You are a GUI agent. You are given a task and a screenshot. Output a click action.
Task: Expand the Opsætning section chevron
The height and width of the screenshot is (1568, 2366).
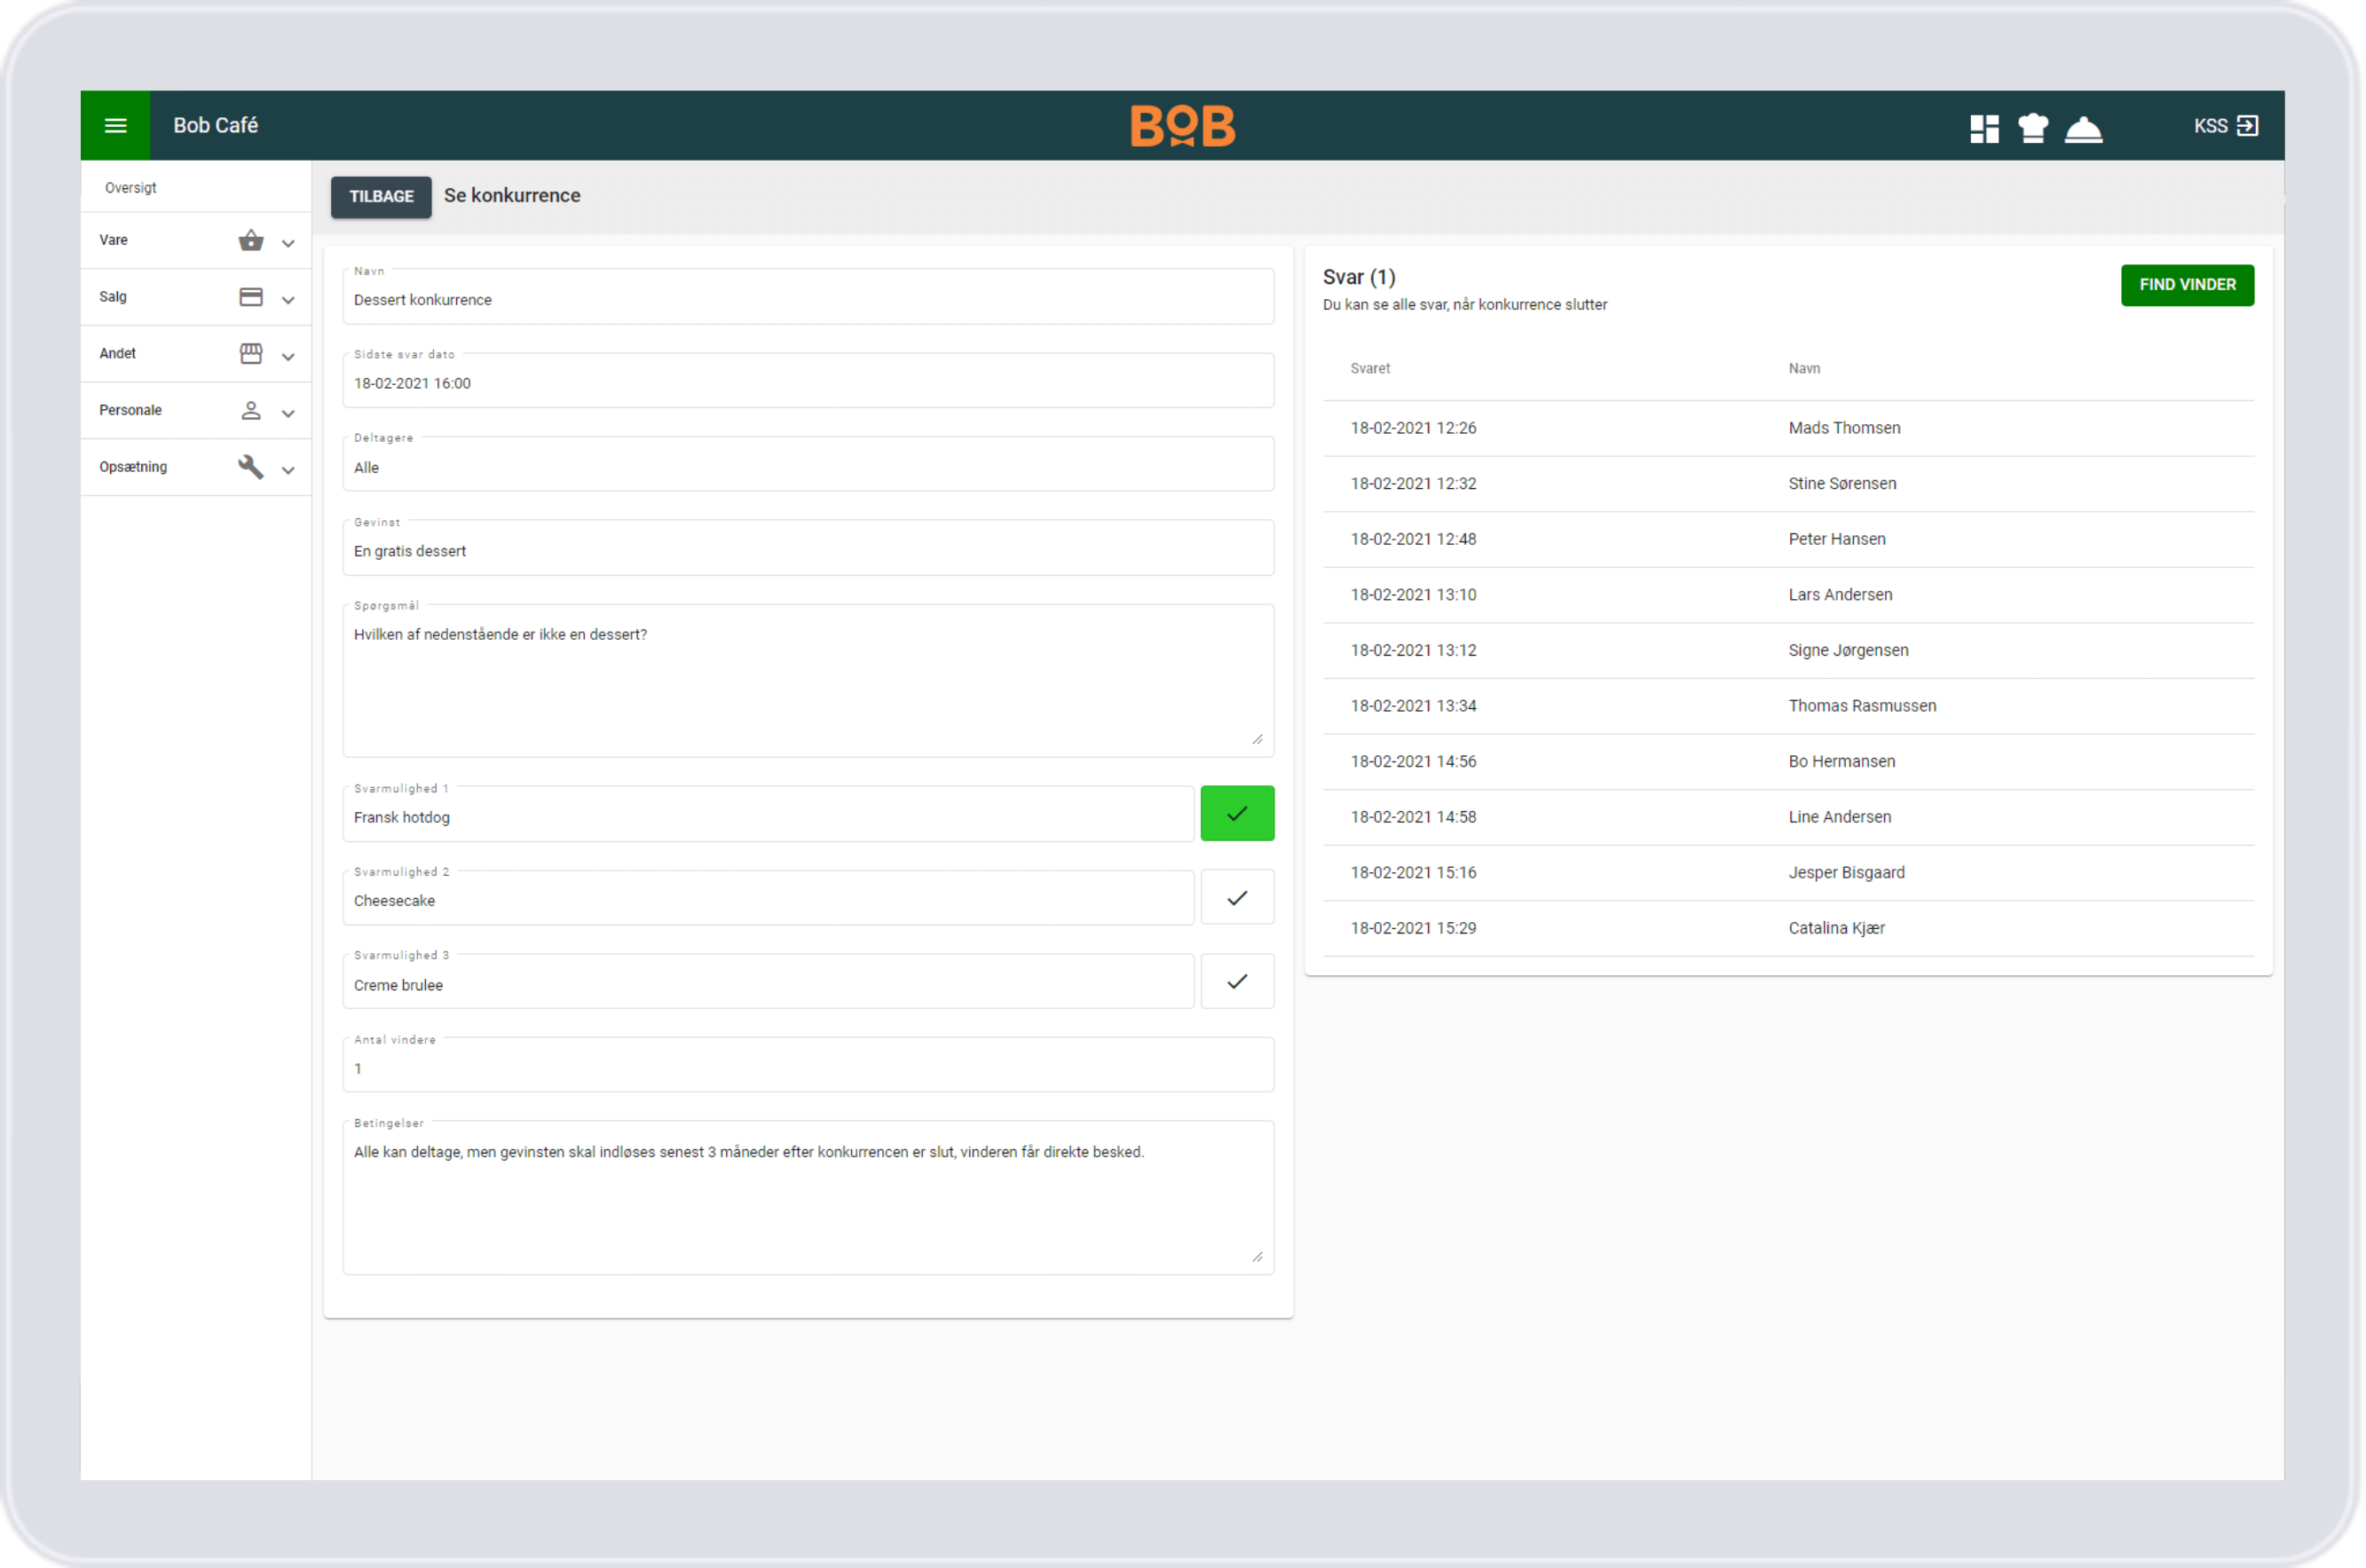288,470
